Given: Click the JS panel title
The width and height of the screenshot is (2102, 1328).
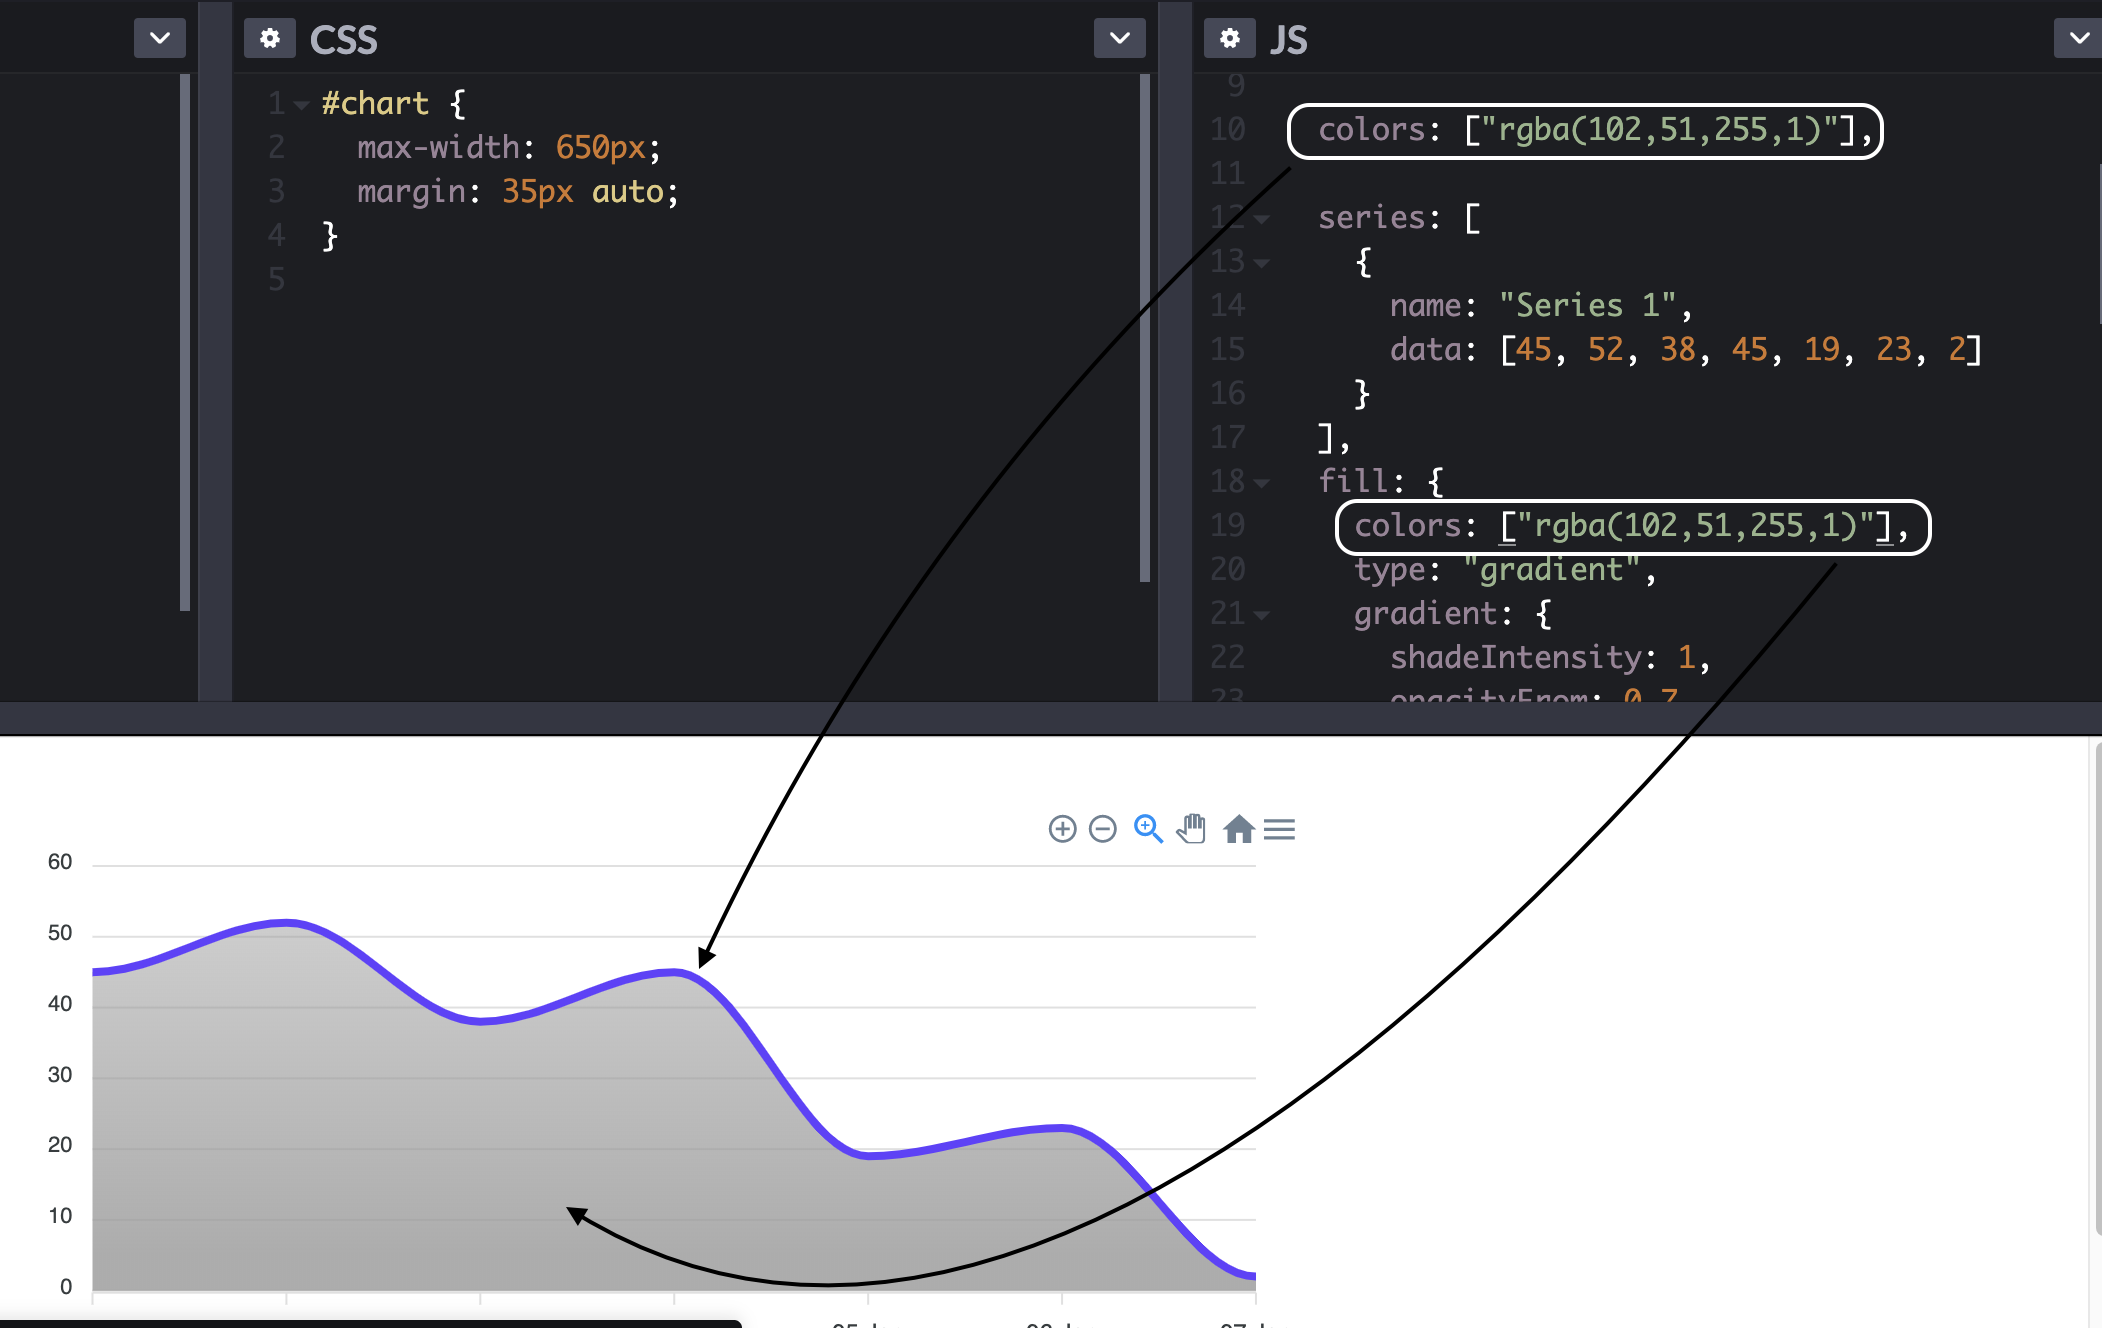Looking at the screenshot, I should click(1288, 40).
